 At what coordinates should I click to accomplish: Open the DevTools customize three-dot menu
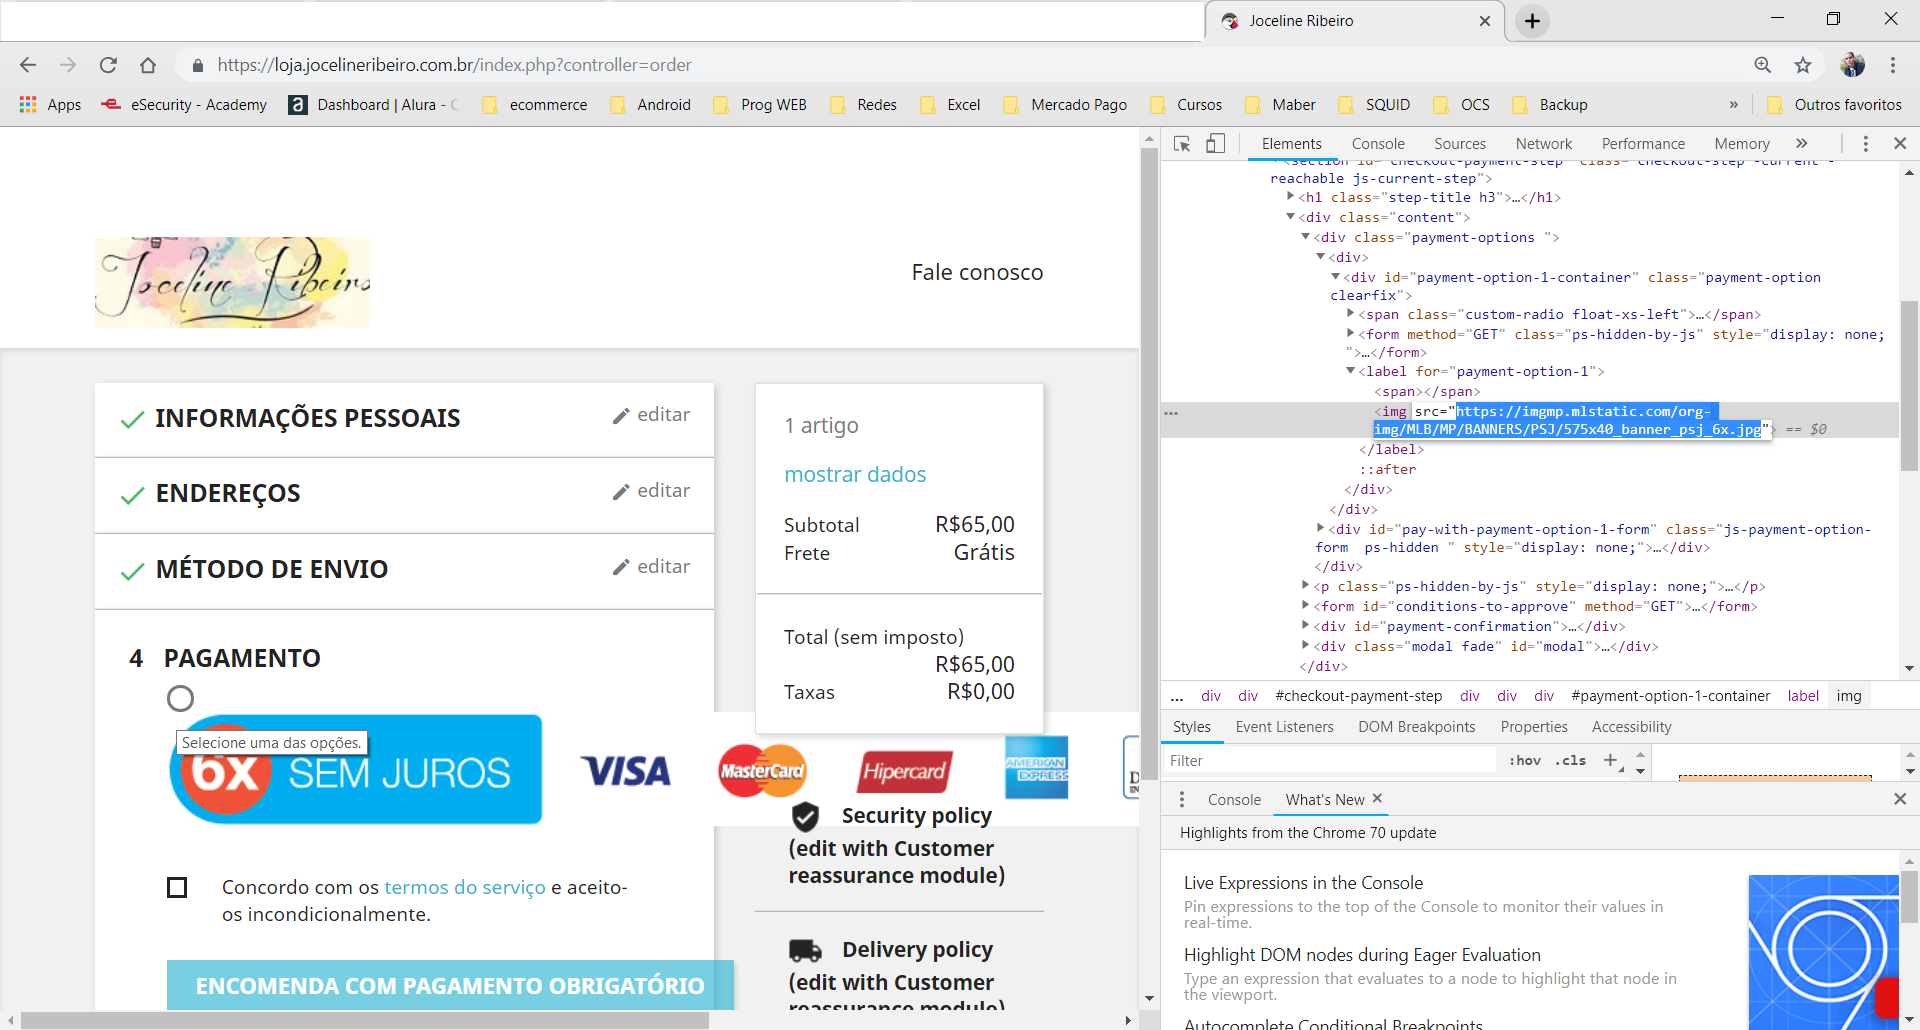(x=1865, y=144)
